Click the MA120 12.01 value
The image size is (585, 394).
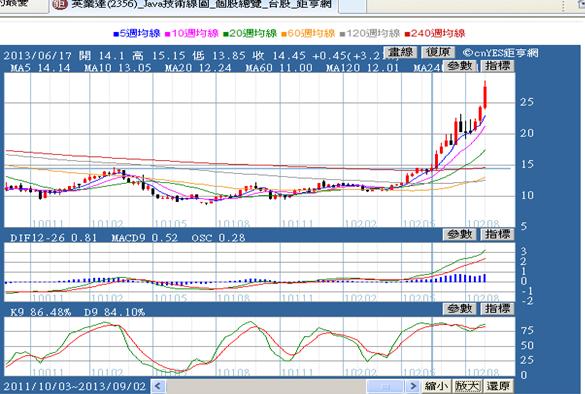tap(363, 68)
